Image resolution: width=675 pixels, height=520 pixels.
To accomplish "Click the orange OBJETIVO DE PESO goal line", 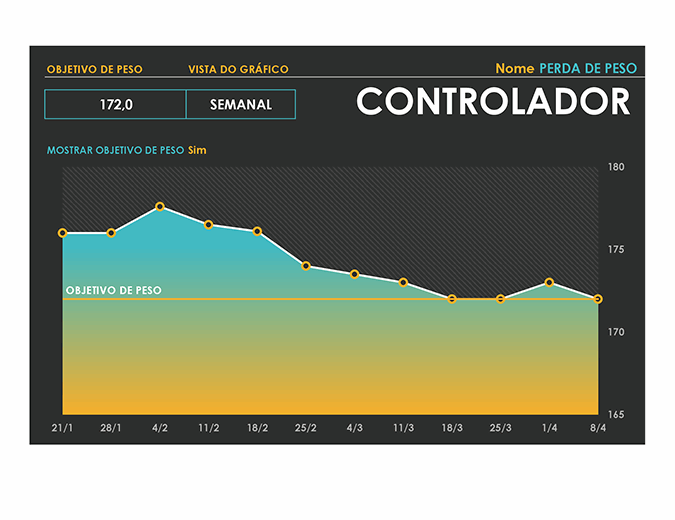I will (x=350, y=299).
